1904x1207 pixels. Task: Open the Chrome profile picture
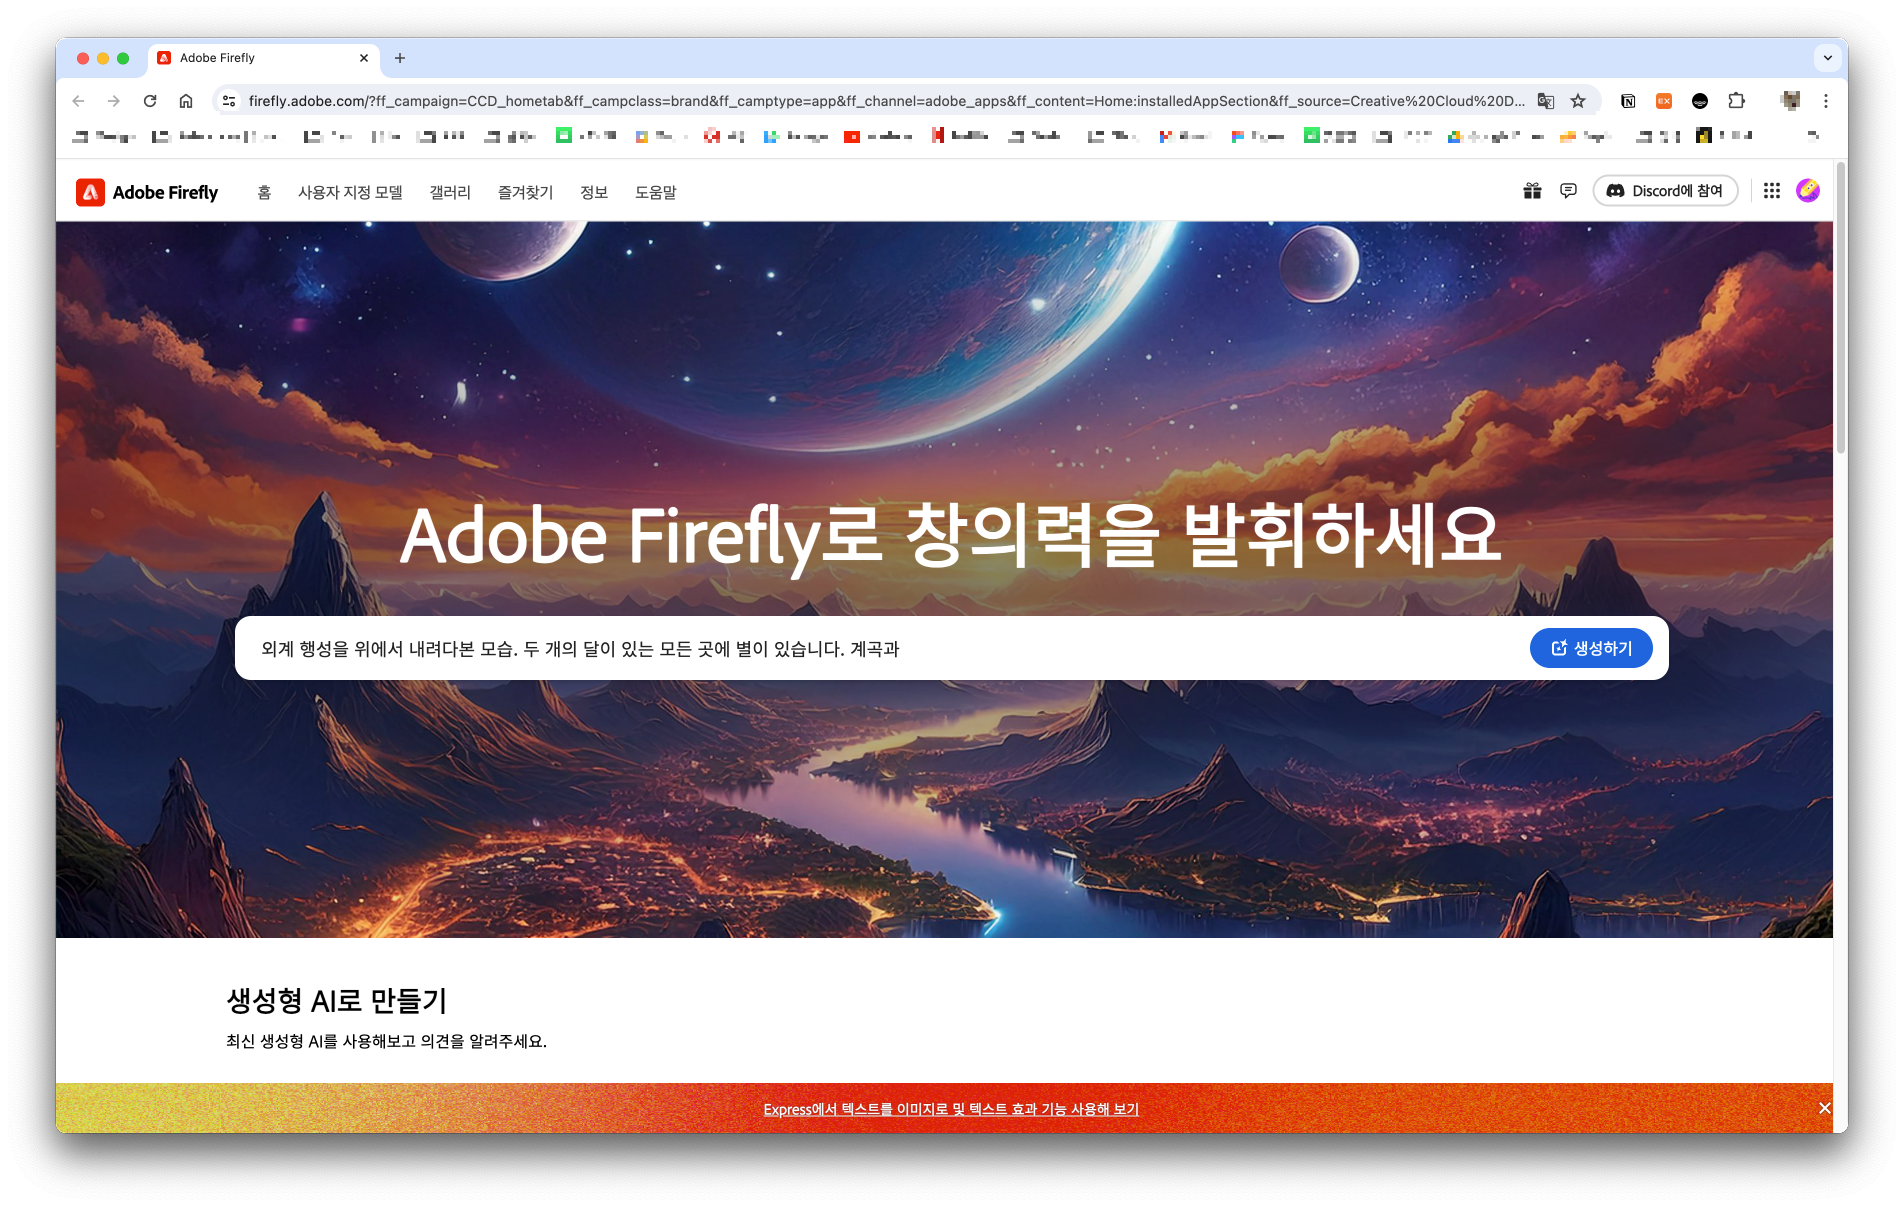coord(1791,101)
